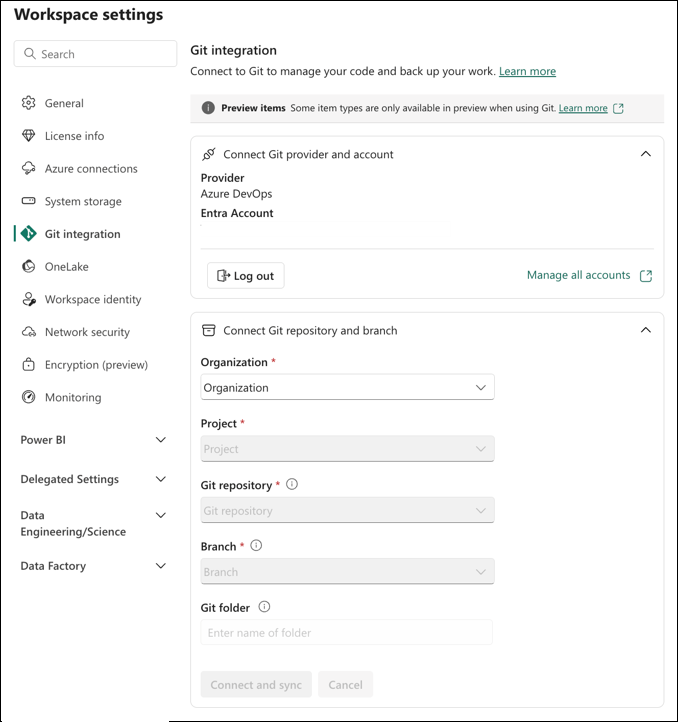The image size is (678, 722).
Task: Click the Encryption lock icon
Action: (29, 364)
